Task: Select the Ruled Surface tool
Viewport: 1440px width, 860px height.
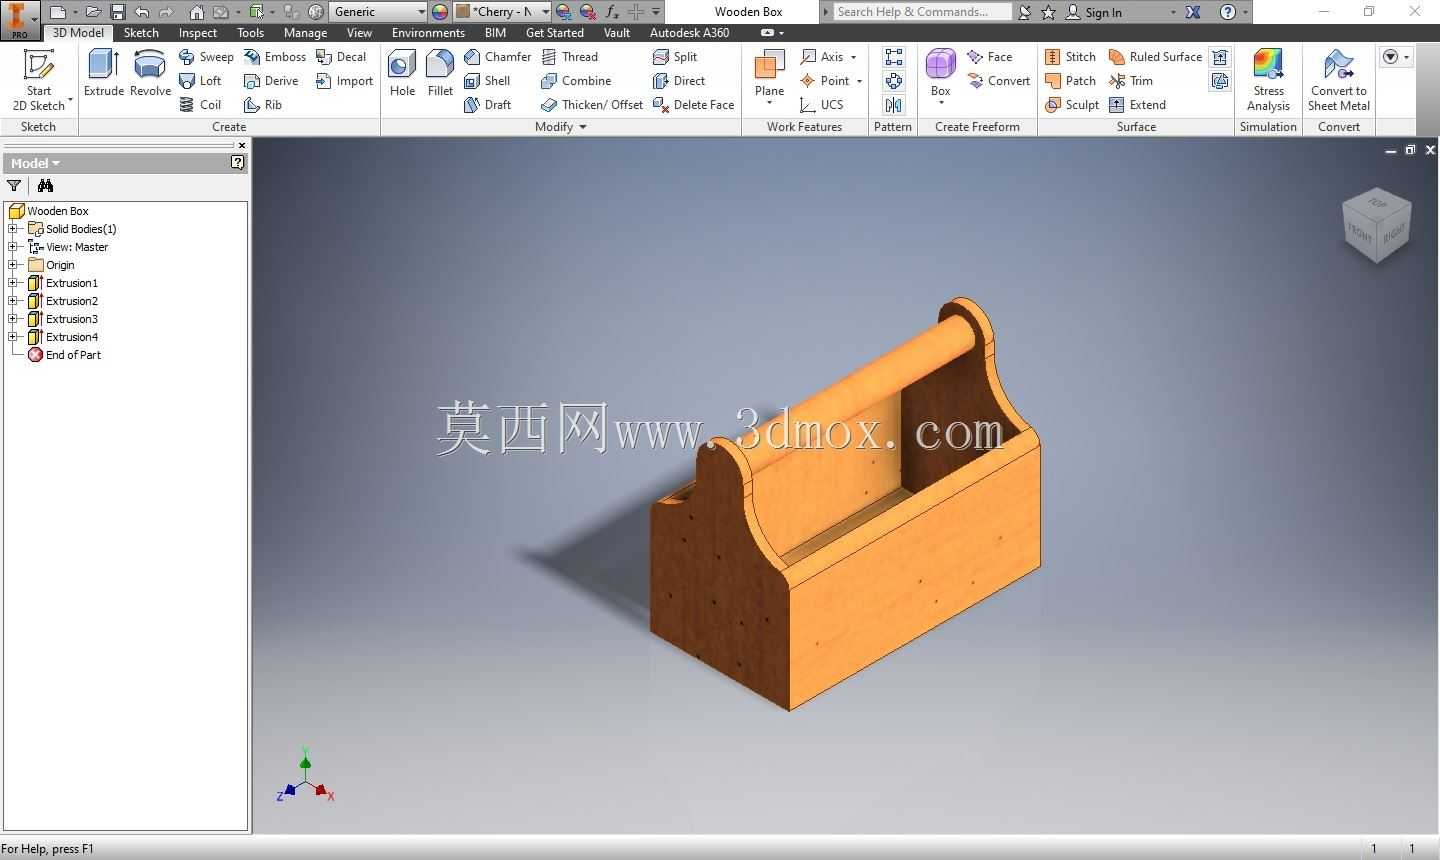Action: pos(1155,57)
